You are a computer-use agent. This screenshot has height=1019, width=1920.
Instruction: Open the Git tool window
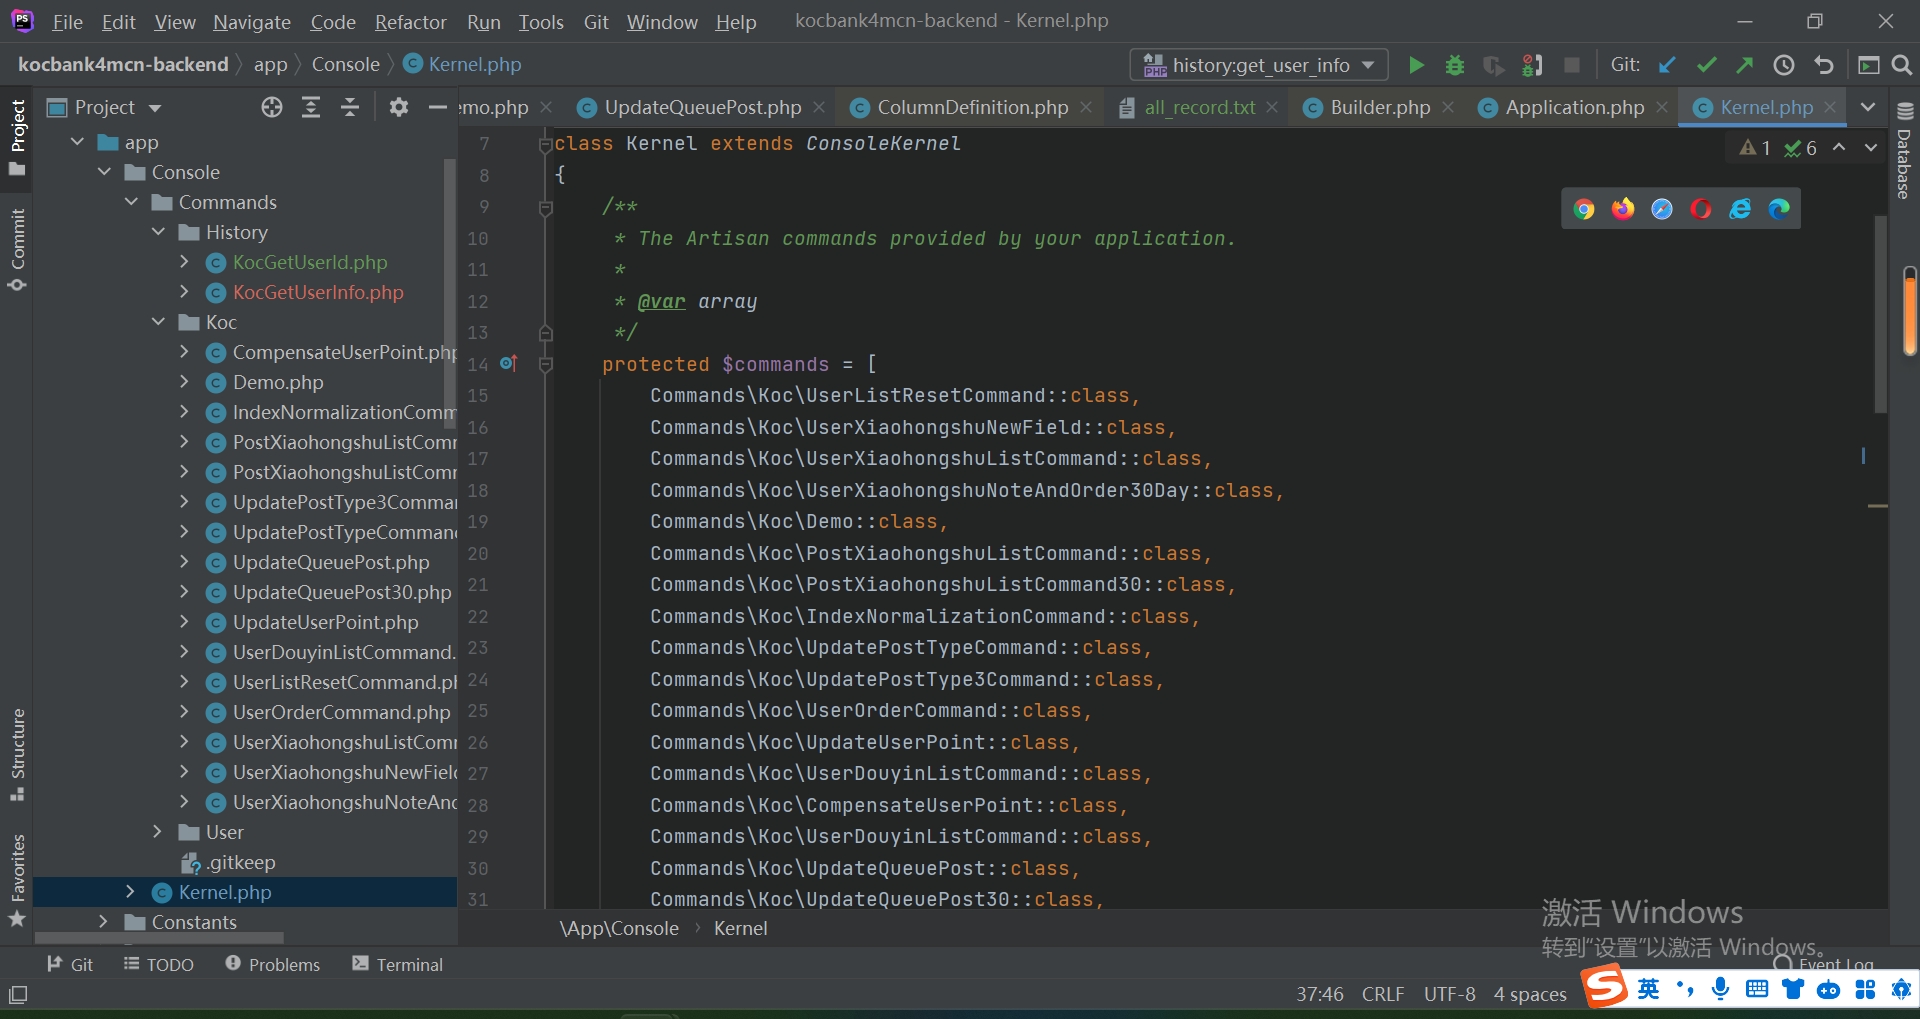coord(70,964)
